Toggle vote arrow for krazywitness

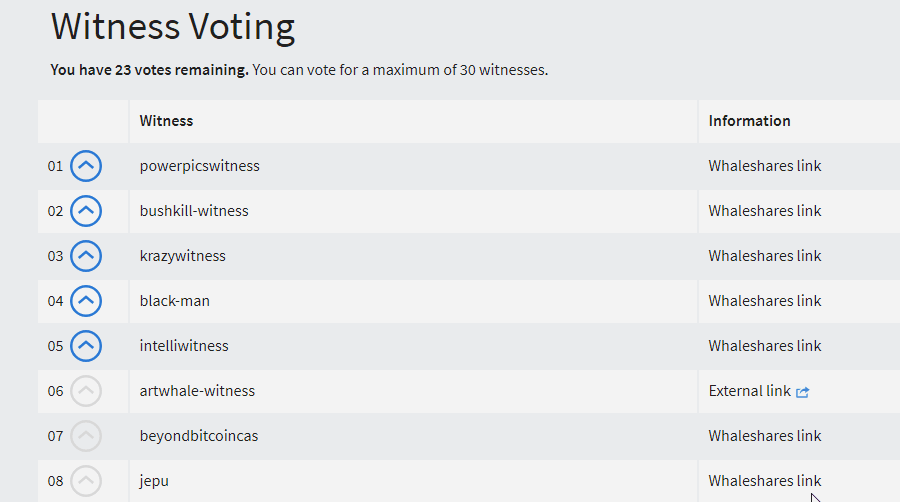tap(86, 256)
